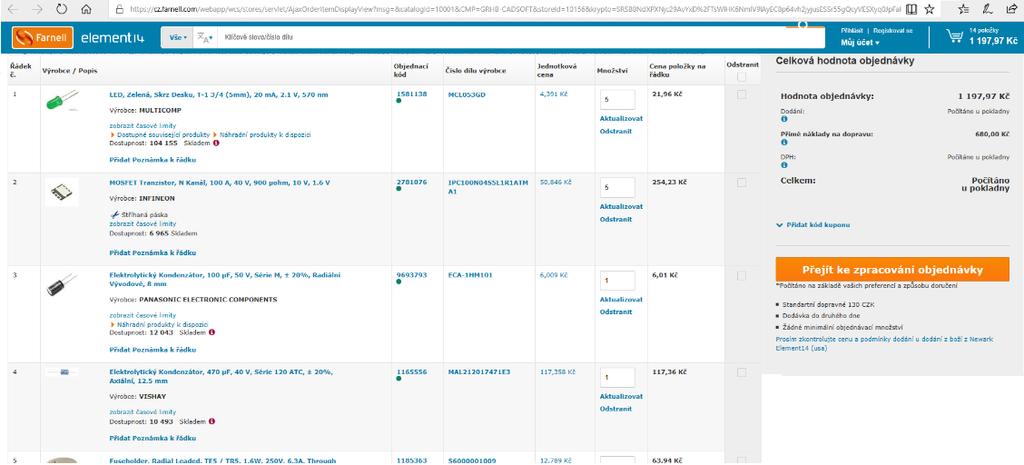Click the Přihlásit login link
The height and width of the screenshot is (465, 1024).
pos(852,30)
